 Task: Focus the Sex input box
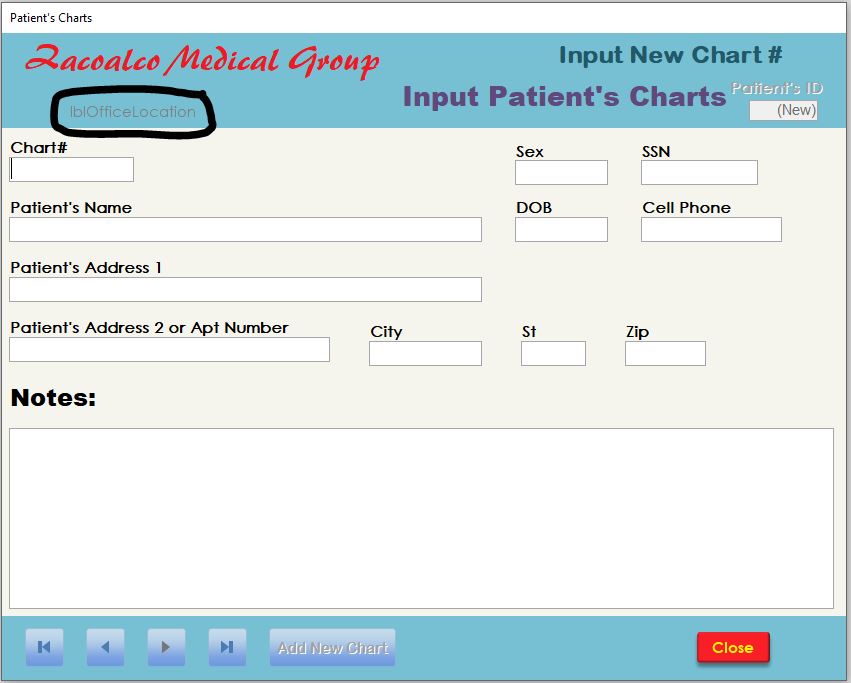tap(561, 172)
